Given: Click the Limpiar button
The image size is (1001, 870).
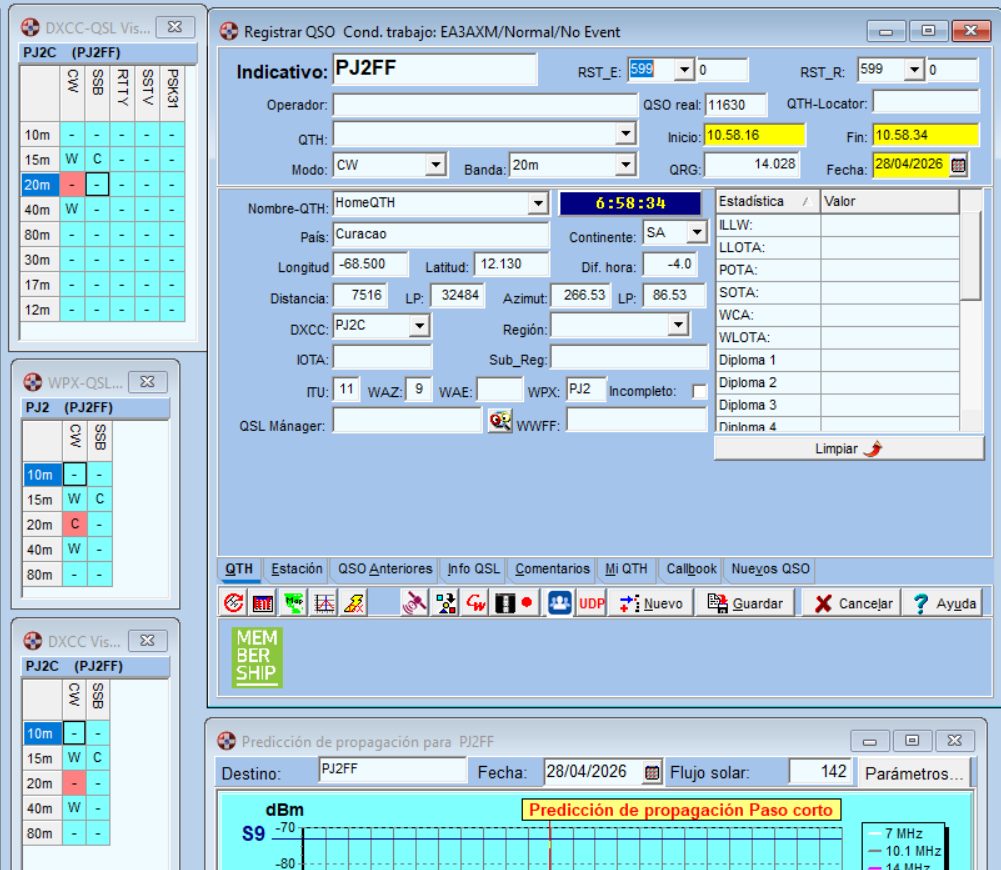Looking at the screenshot, I should [x=848, y=449].
